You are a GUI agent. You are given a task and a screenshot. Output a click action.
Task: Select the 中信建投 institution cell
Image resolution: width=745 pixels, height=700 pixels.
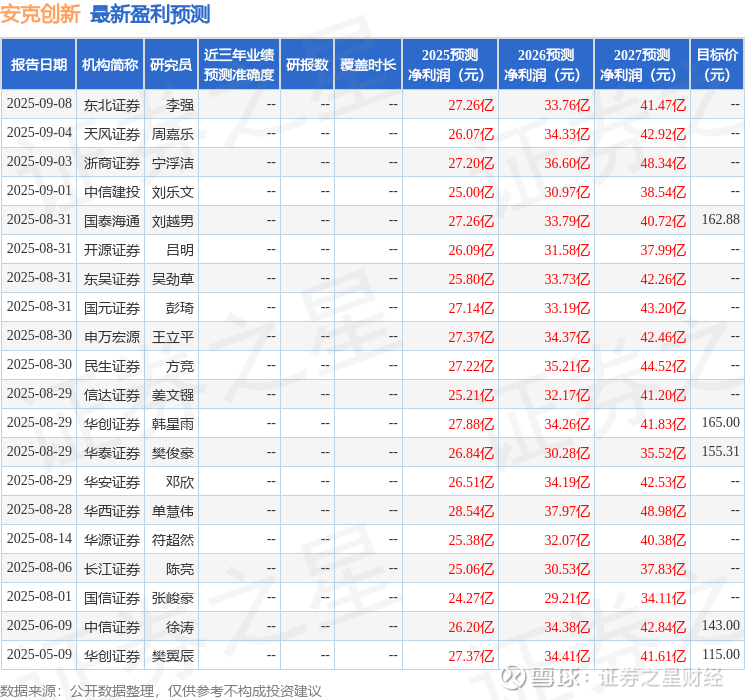112,192
